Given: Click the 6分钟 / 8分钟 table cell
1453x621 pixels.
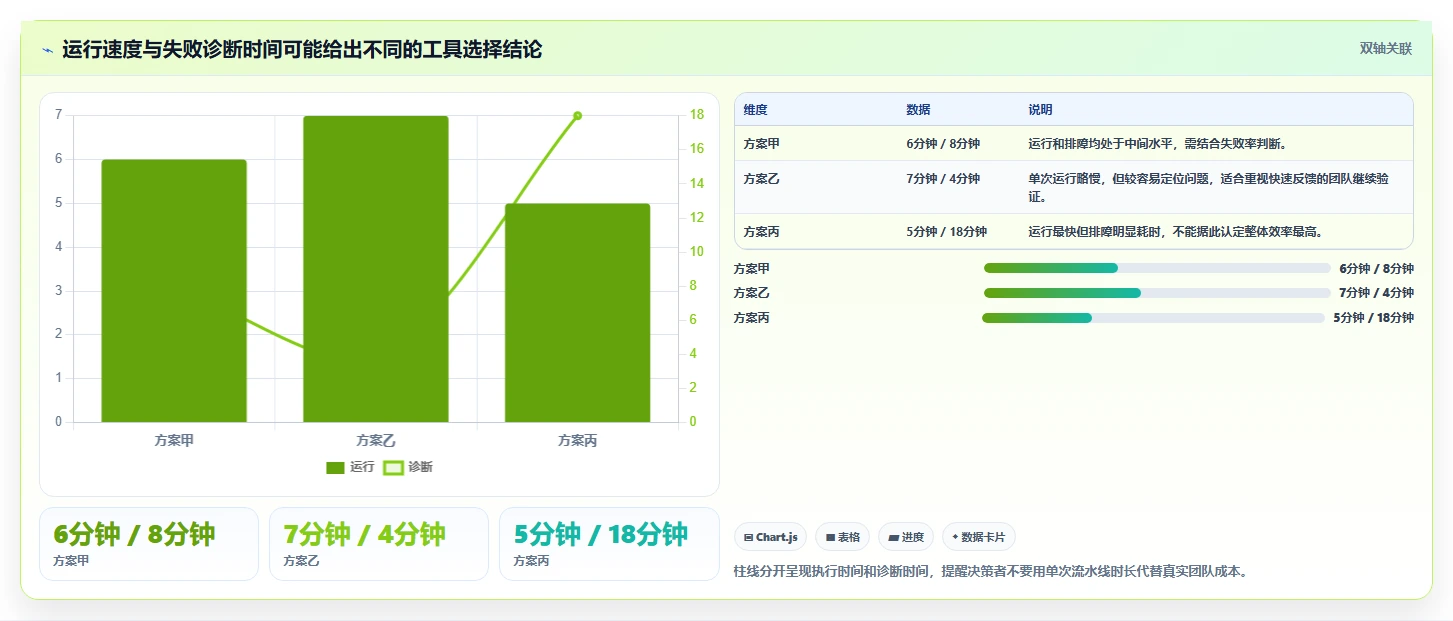Looking at the screenshot, I should (x=943, y=144).
